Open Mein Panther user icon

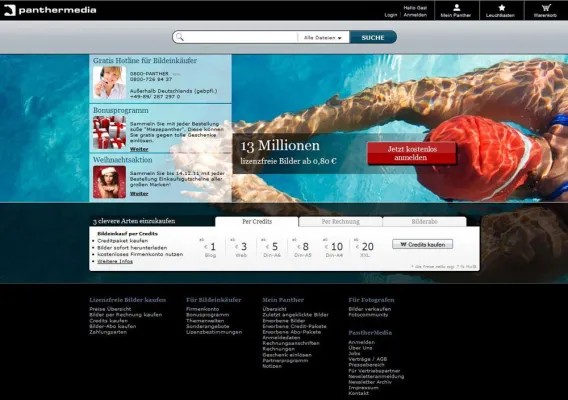click(456, 8)
